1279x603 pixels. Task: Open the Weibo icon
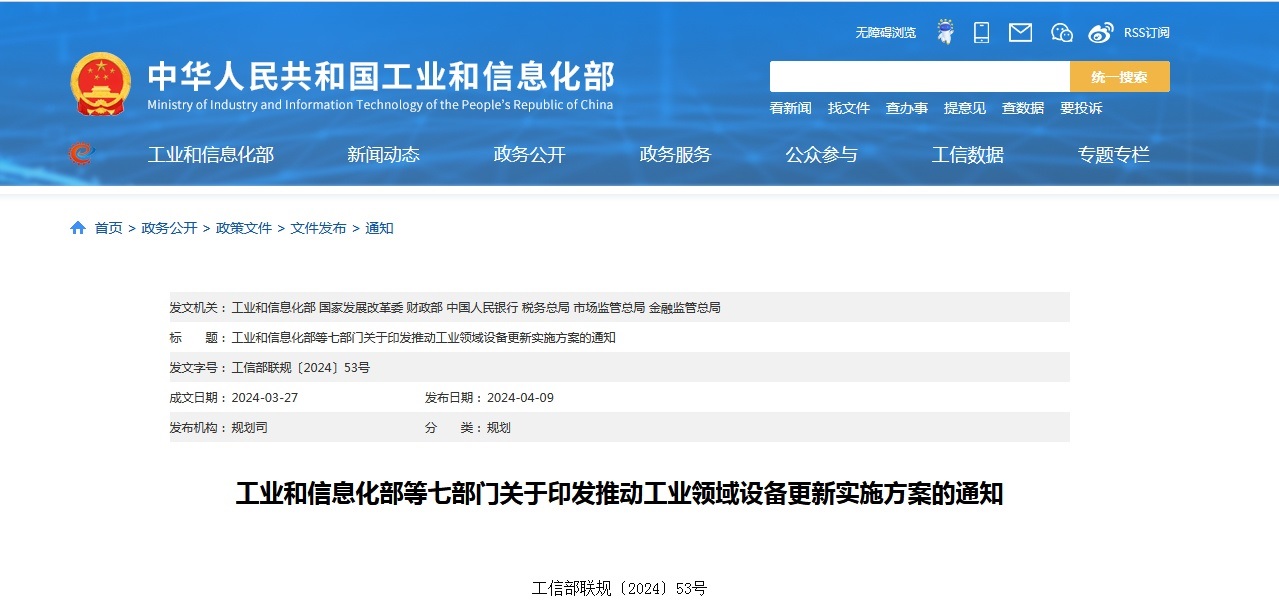pyautogui.click(x=1100, y=32)
